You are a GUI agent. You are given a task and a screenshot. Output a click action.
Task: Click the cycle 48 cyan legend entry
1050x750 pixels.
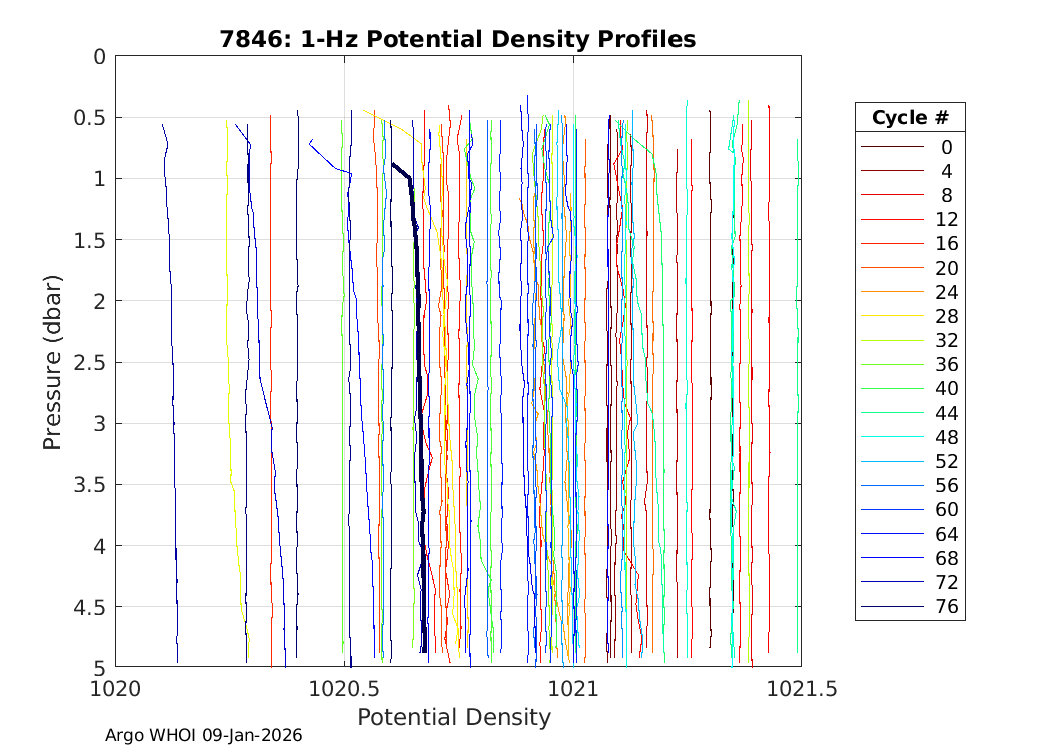[909, 437]
